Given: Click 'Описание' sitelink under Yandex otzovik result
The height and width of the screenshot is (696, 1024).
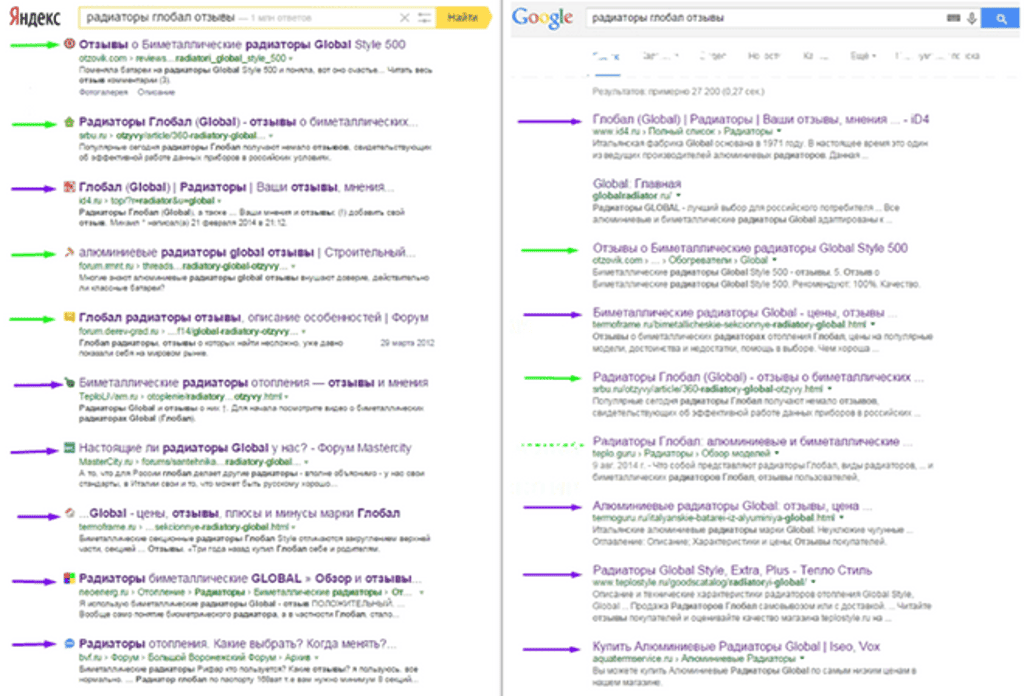Looking at the screenshot, I should 156,92.
